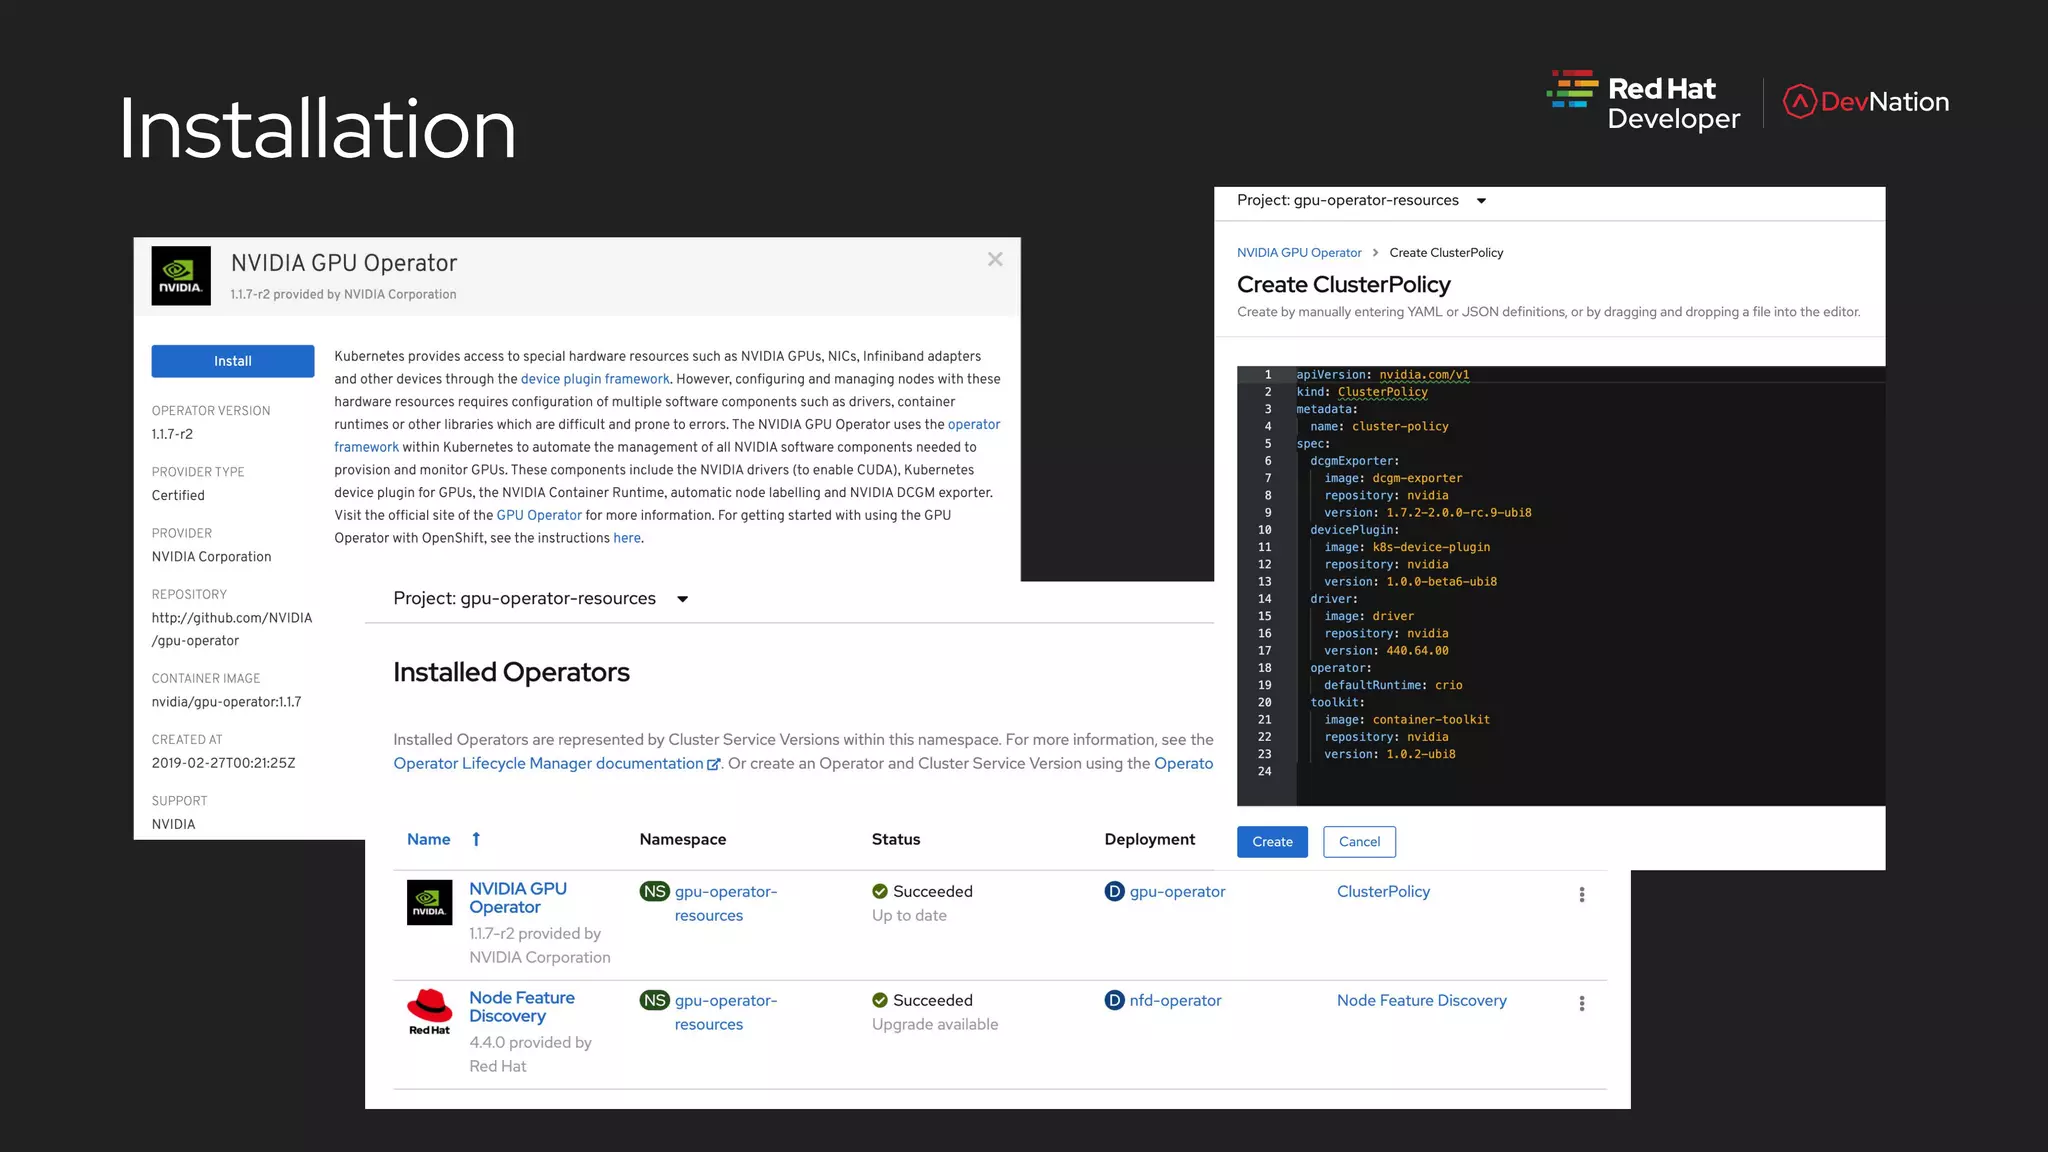Click the Create button below YAML editor
2048x1152 pixels.
click(x=1272, y=842)
